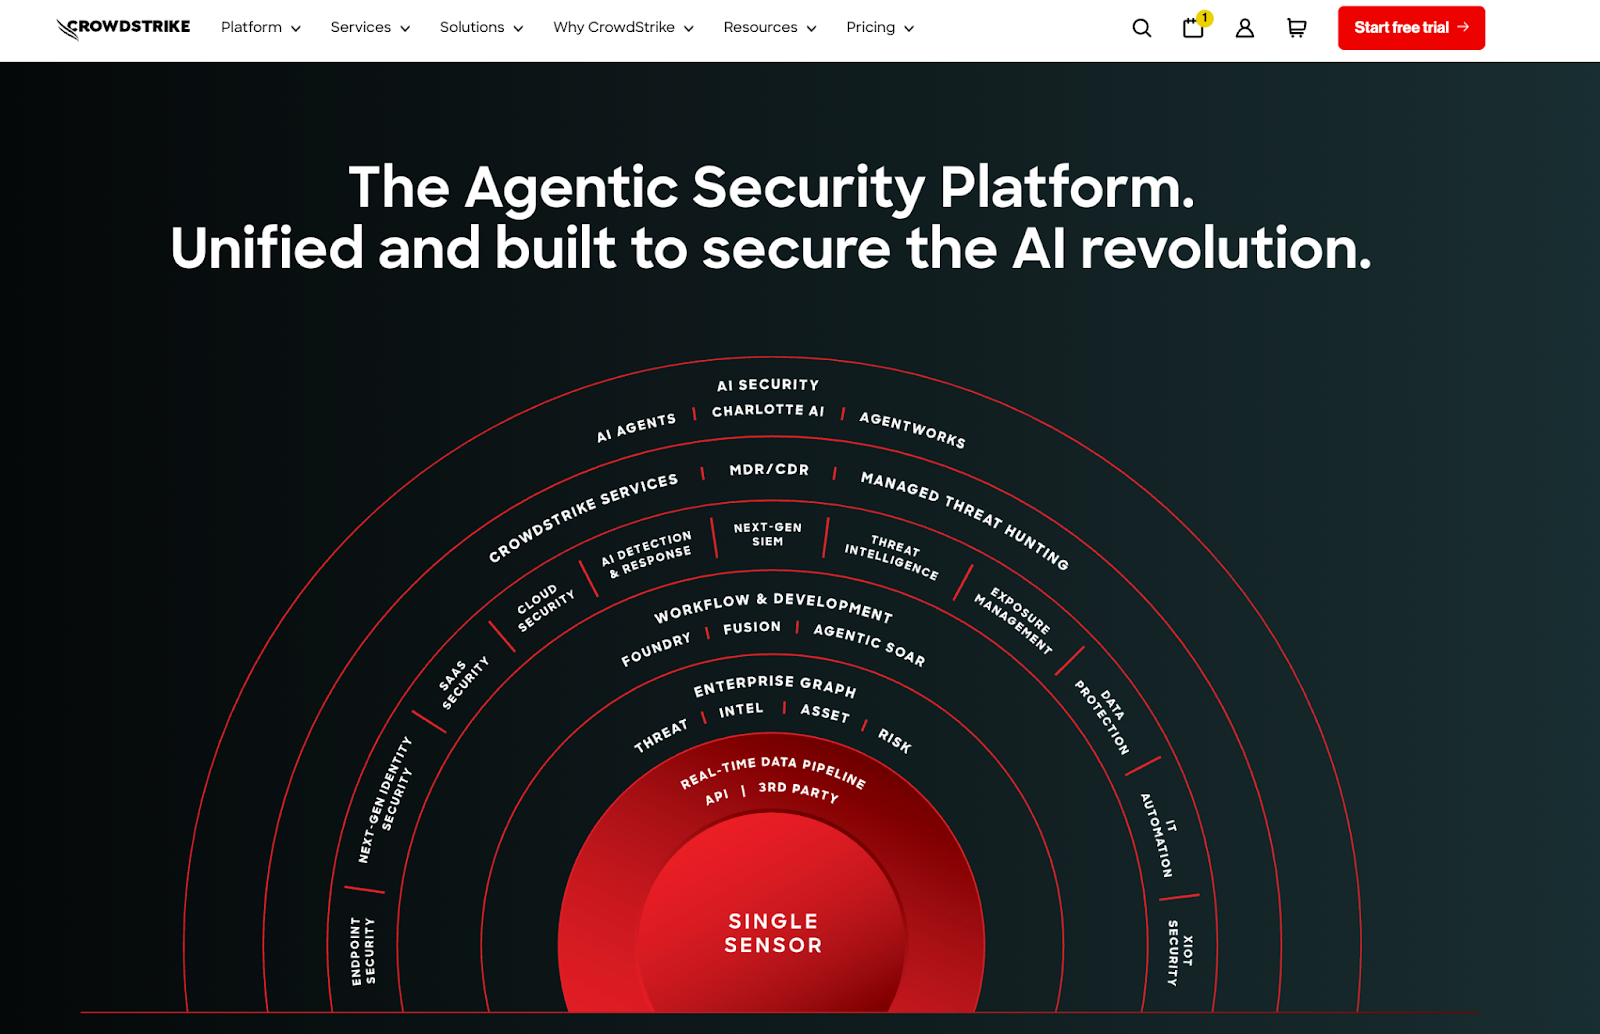Open the user account icon

click(1244, 29)
